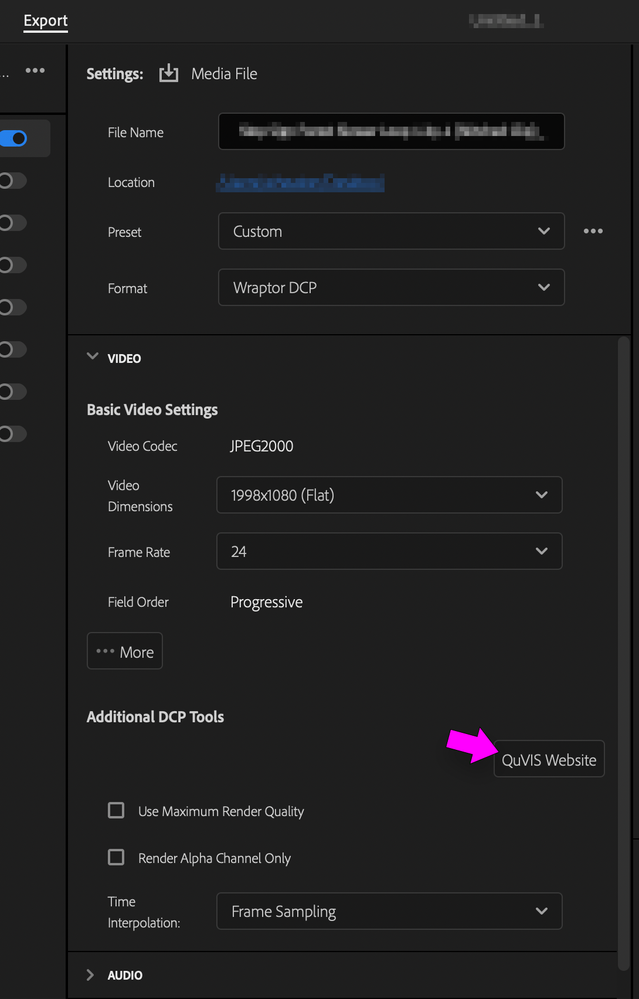
Task: Click the Media File export icon
Action: 169,74
